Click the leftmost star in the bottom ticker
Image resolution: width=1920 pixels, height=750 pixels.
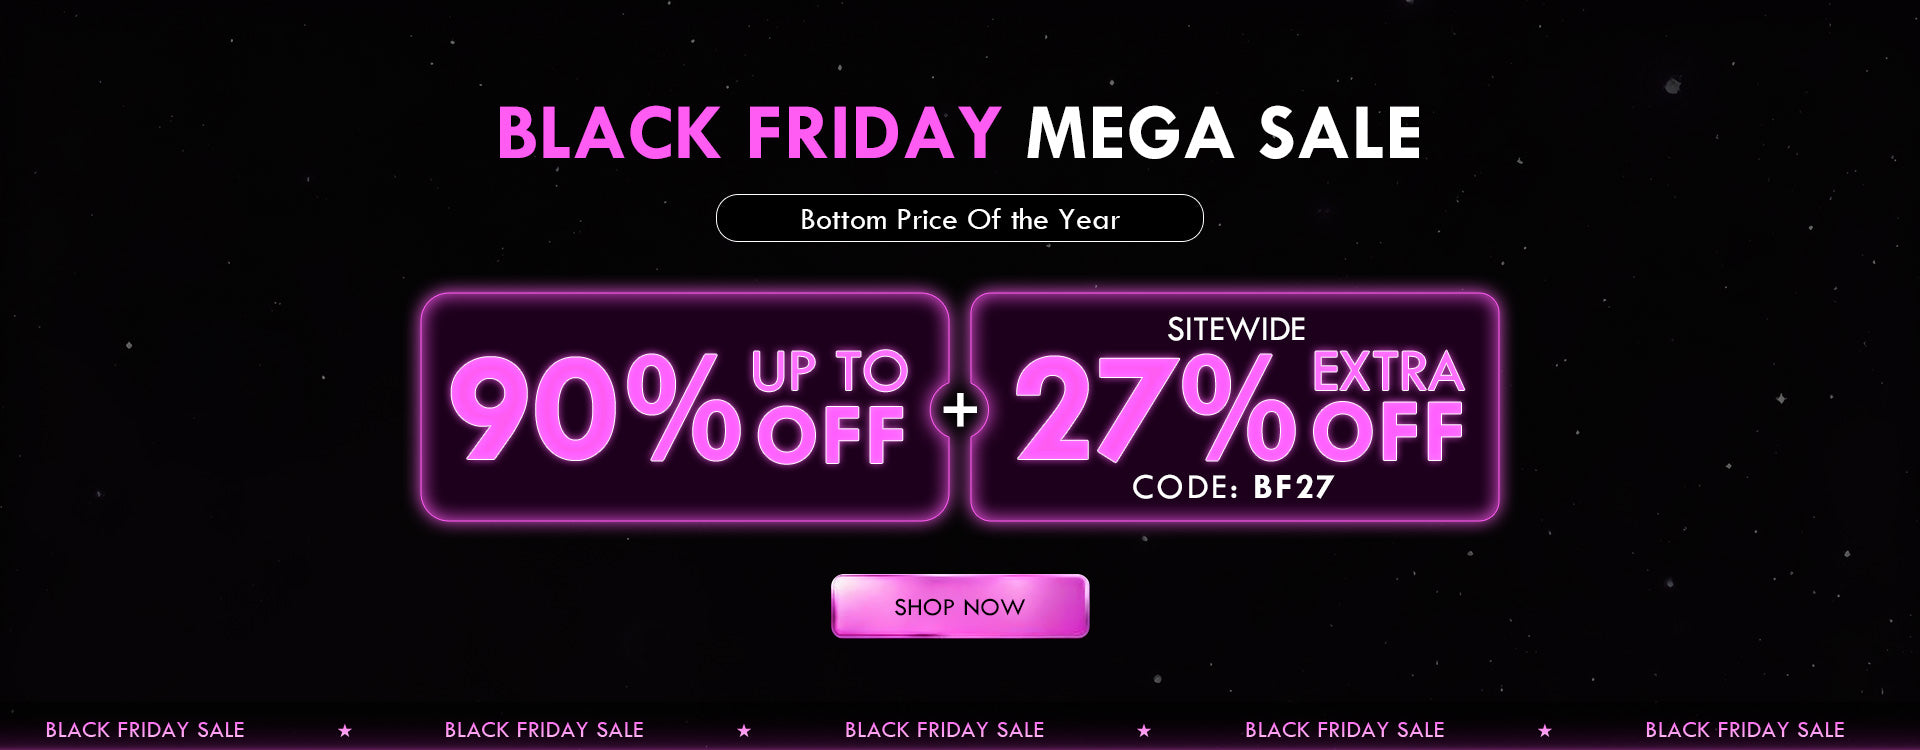[x=345, y=731]
